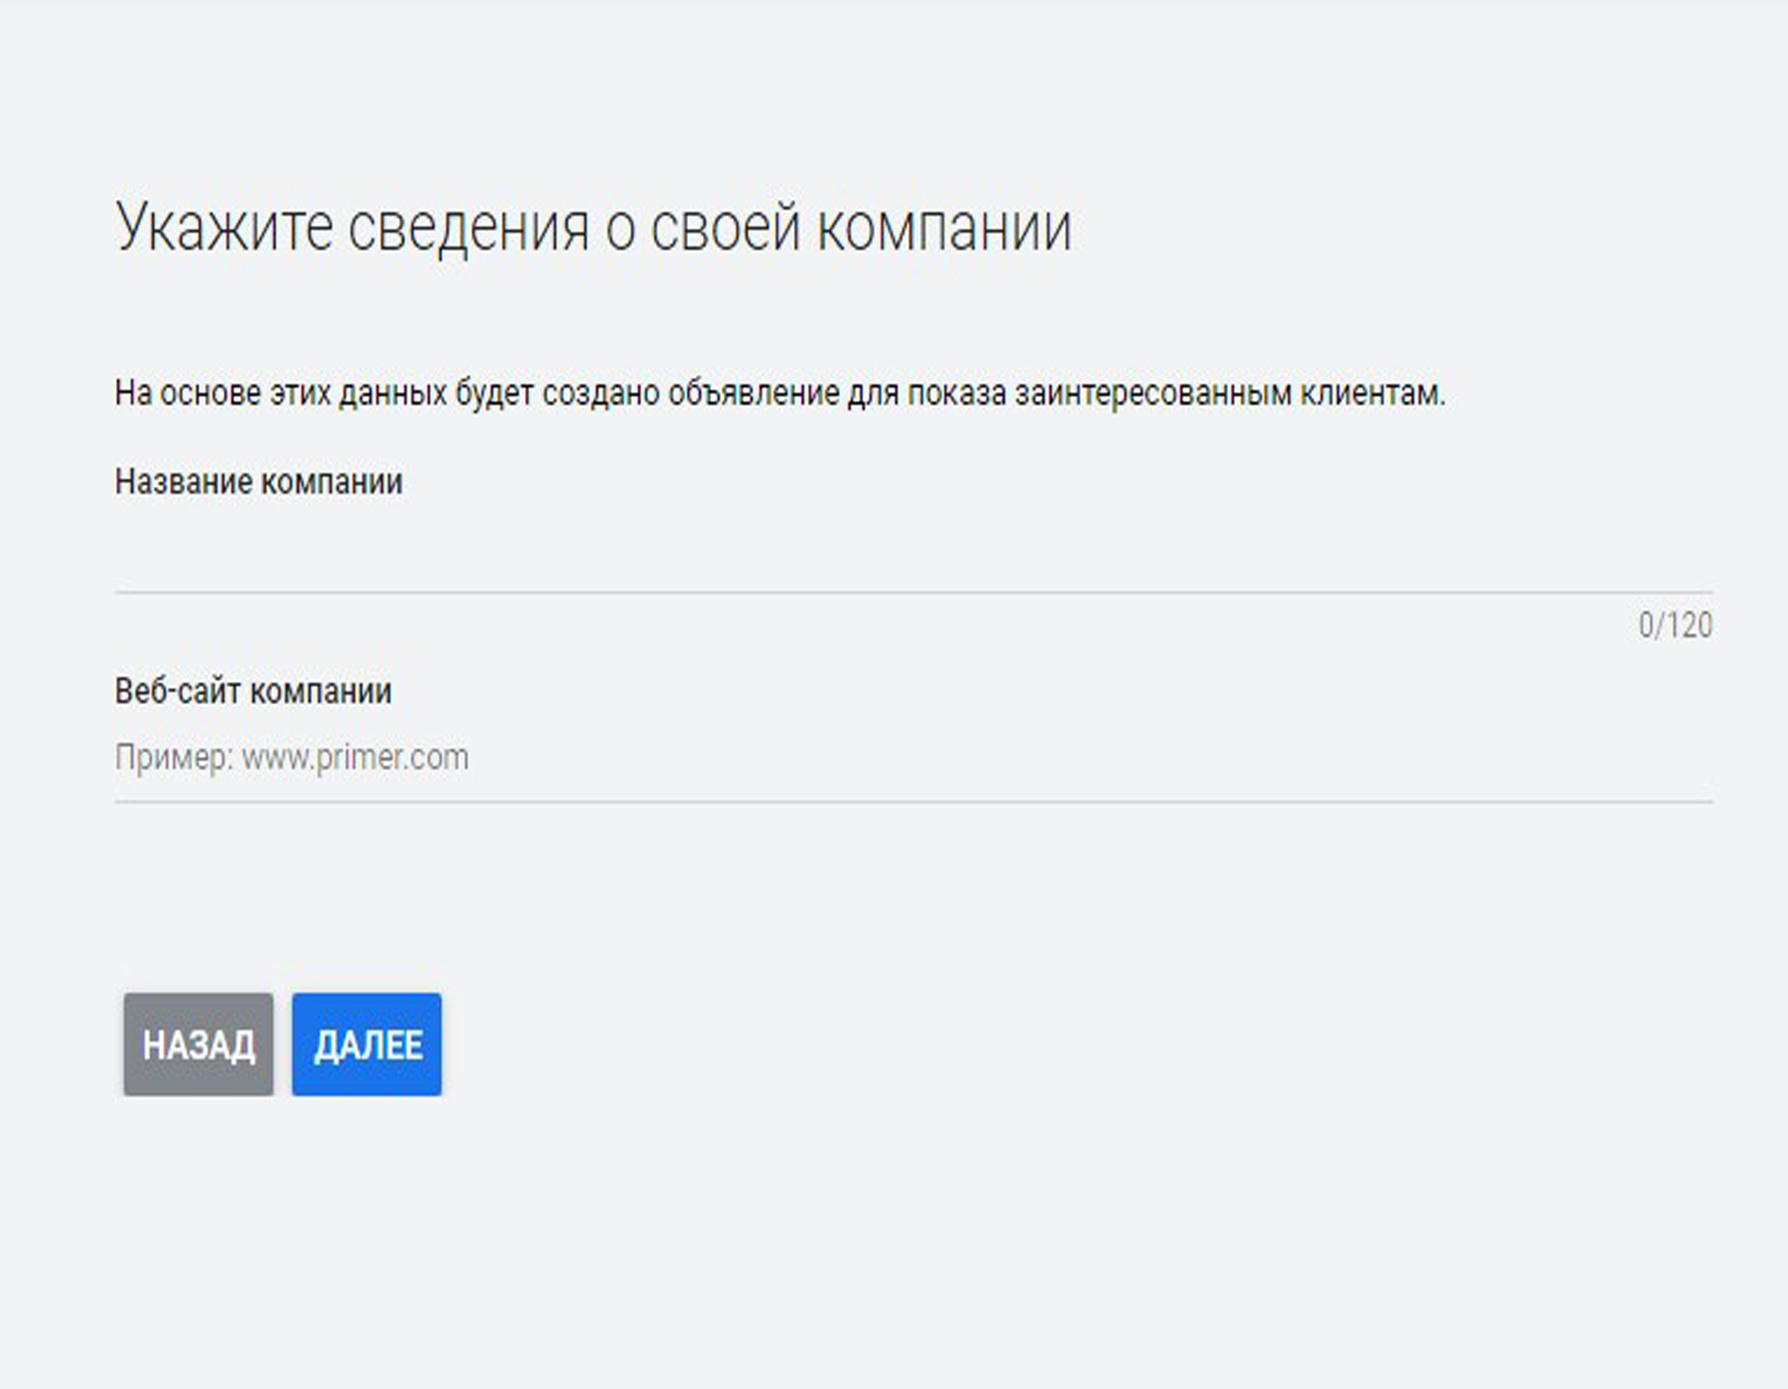Click the description text about объявление
This screenshot has height=1389, width=1788.
click(779, 393)
